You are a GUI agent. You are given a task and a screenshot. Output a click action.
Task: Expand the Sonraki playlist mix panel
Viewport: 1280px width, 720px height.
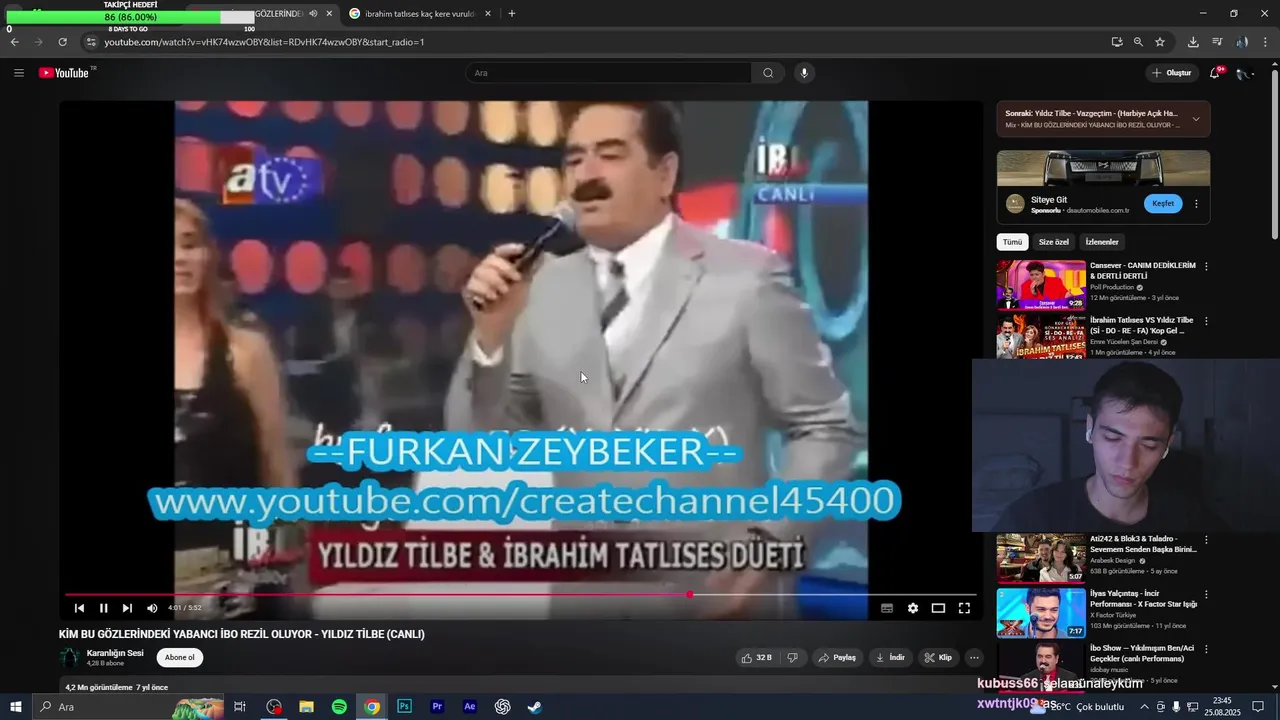click(1196, 119)
